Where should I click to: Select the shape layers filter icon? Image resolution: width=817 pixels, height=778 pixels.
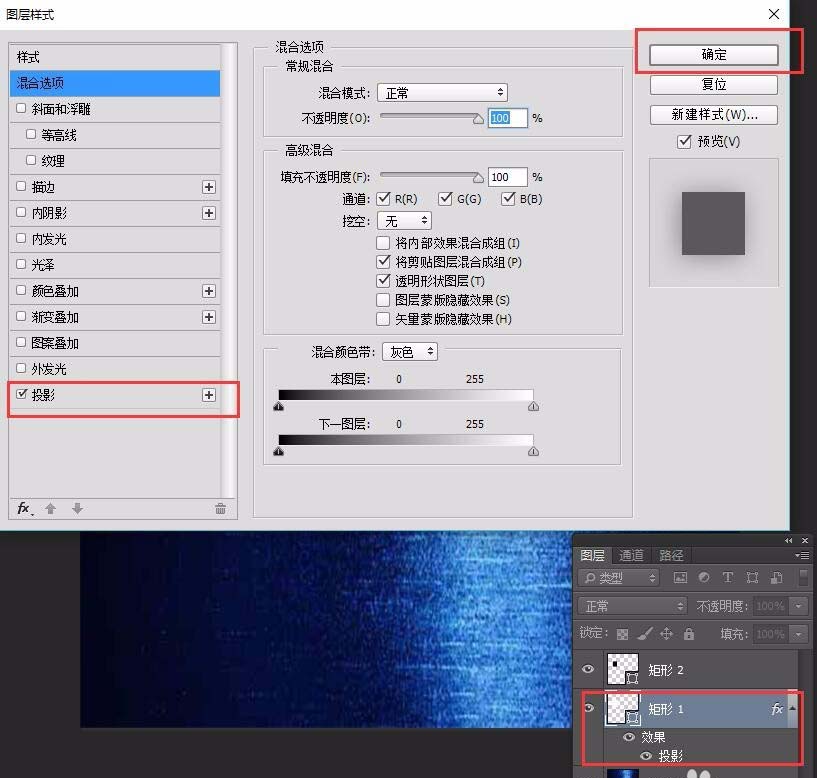pos(752,577)
